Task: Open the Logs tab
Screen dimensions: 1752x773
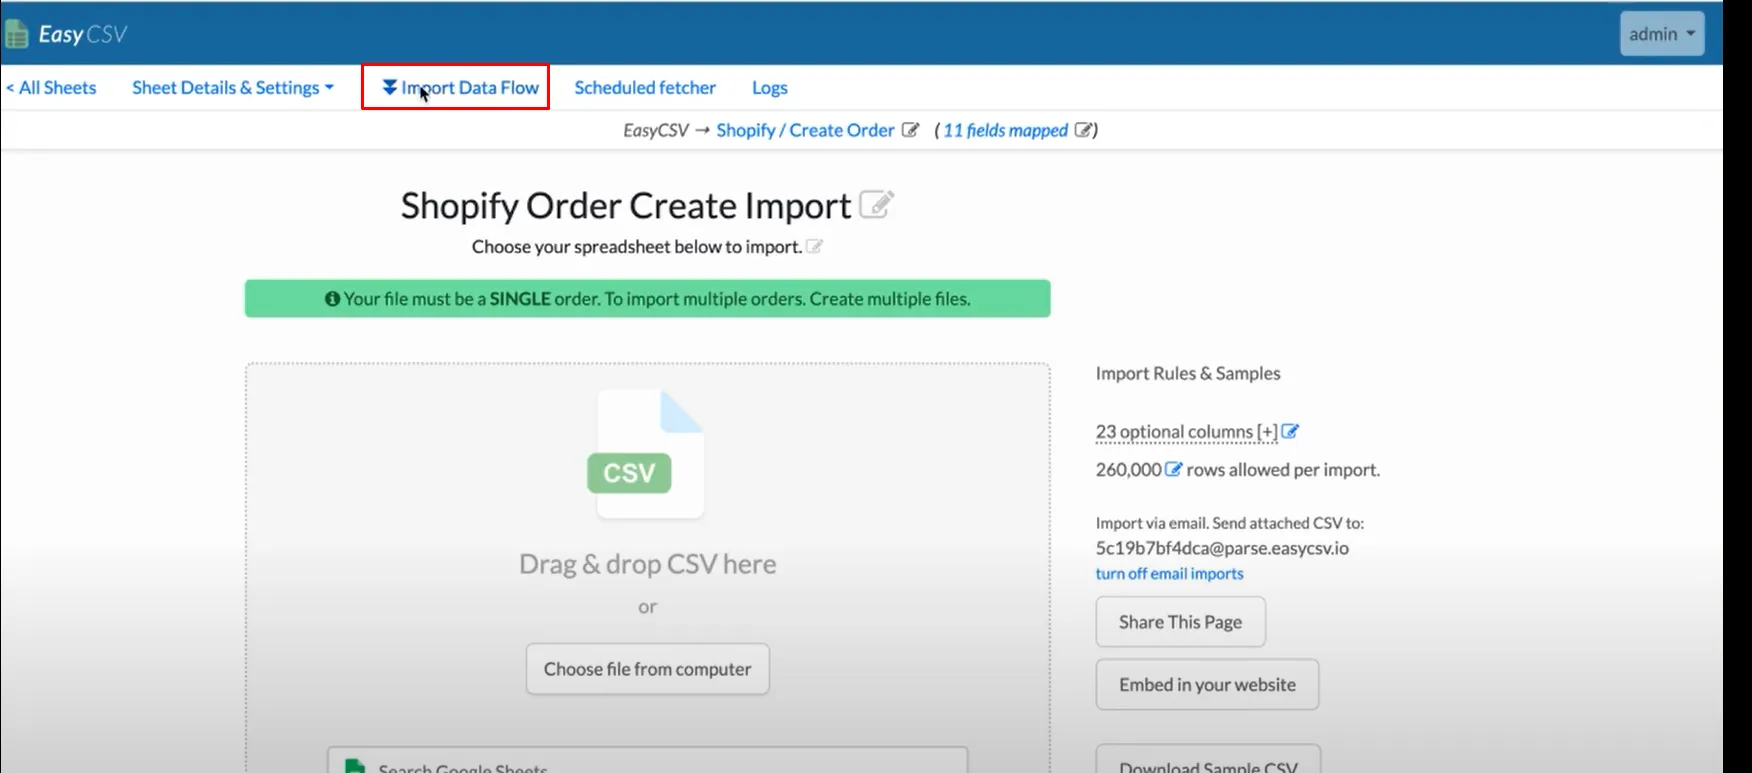Action: pos(770,88)
